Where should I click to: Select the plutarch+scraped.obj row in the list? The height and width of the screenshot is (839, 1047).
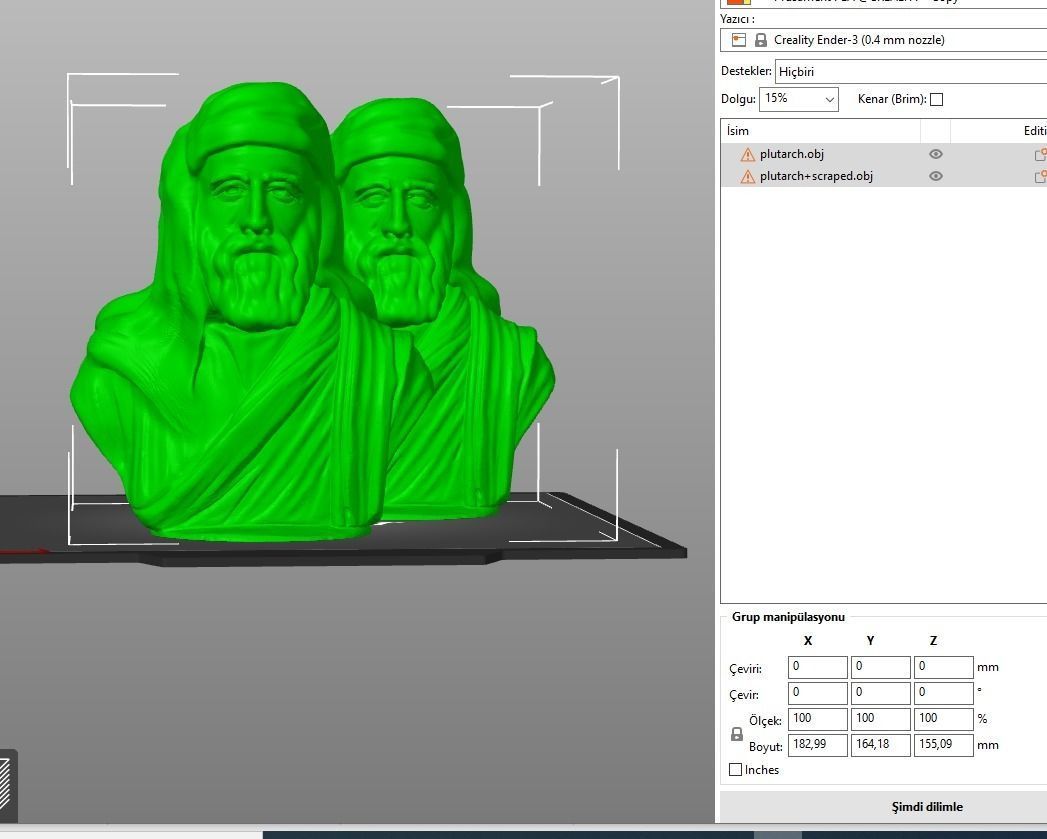(x=883, y=176)
